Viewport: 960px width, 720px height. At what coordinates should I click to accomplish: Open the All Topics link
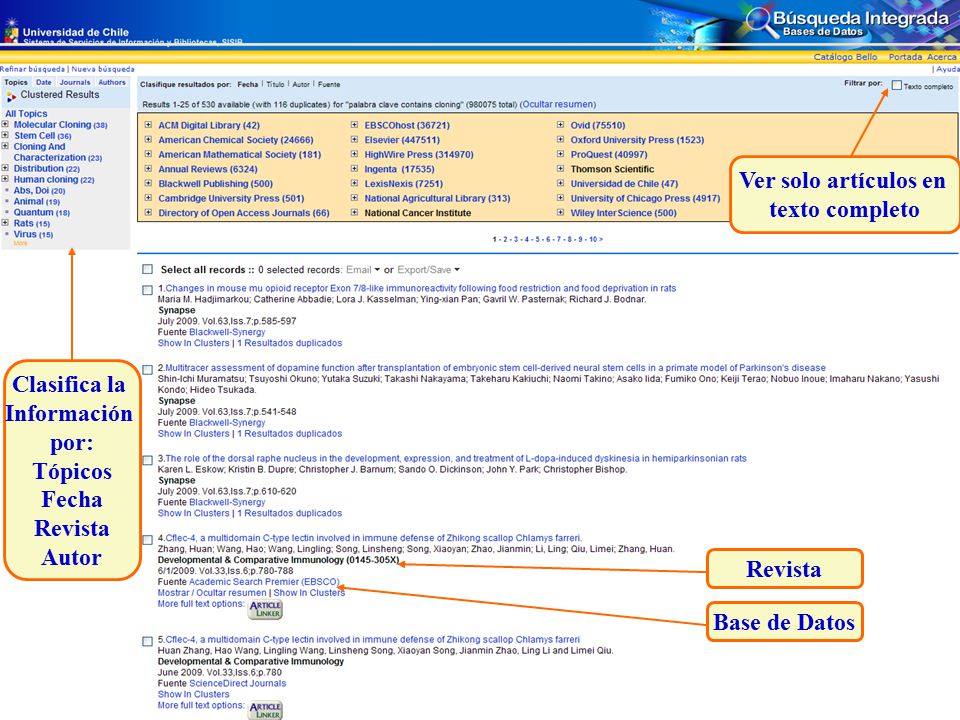26,114
